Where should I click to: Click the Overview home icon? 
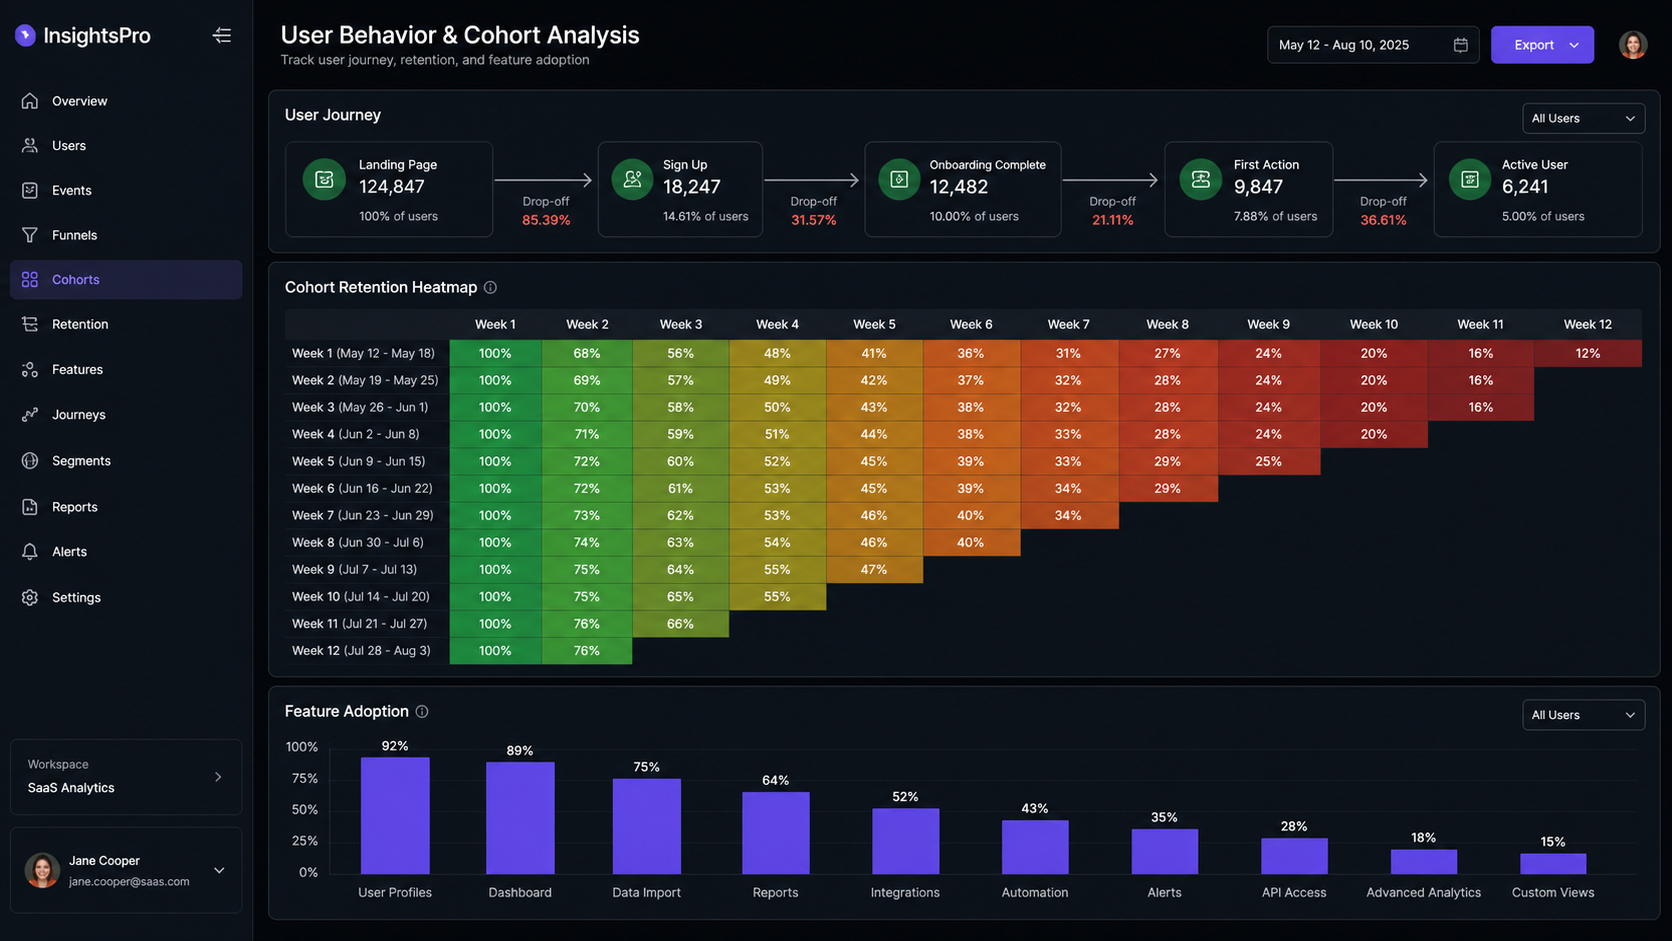30,101
